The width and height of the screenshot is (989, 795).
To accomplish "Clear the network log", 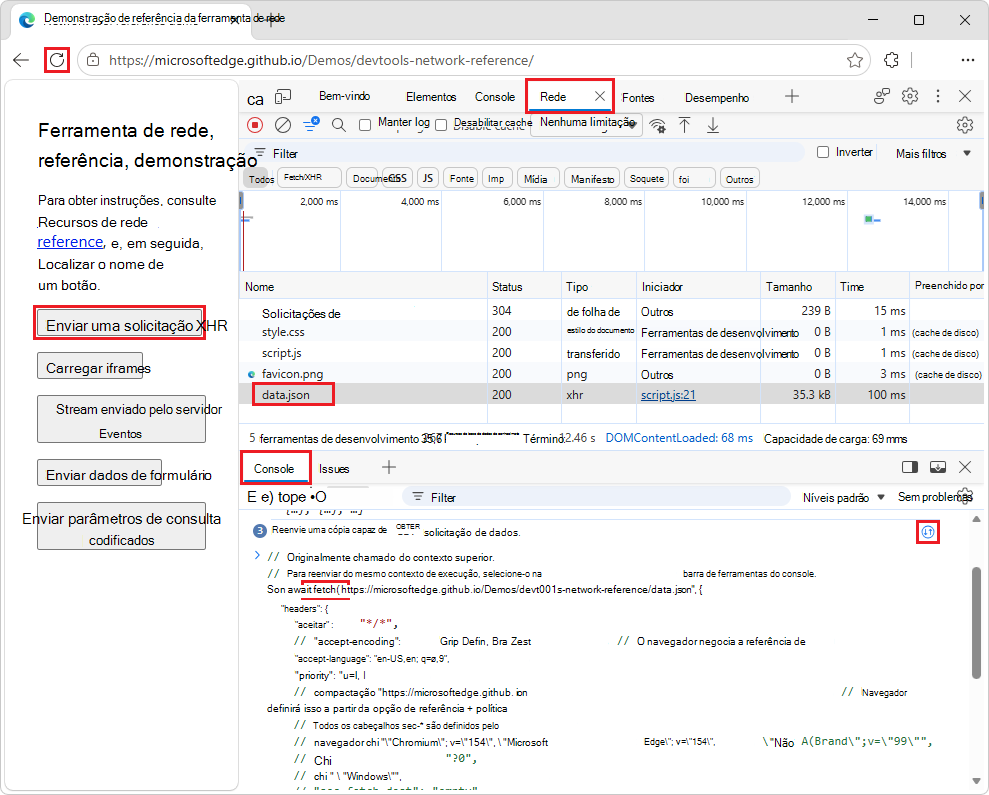I will click(283, 125).
